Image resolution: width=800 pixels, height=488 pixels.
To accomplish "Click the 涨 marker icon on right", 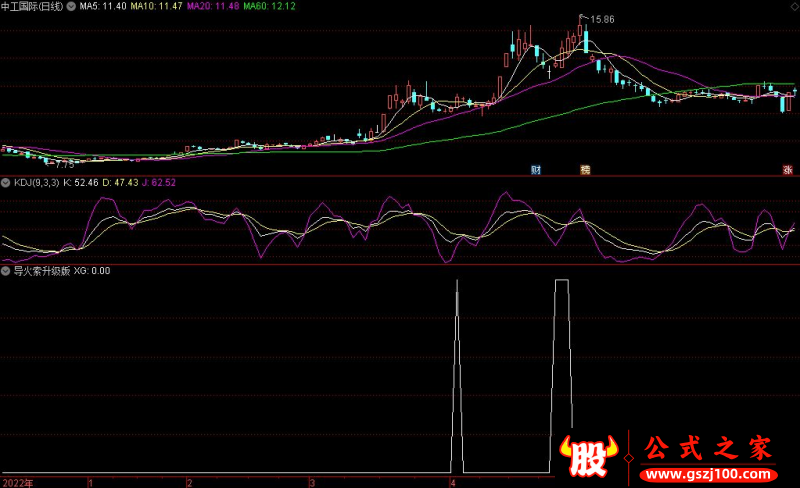I will click(787, 170).
